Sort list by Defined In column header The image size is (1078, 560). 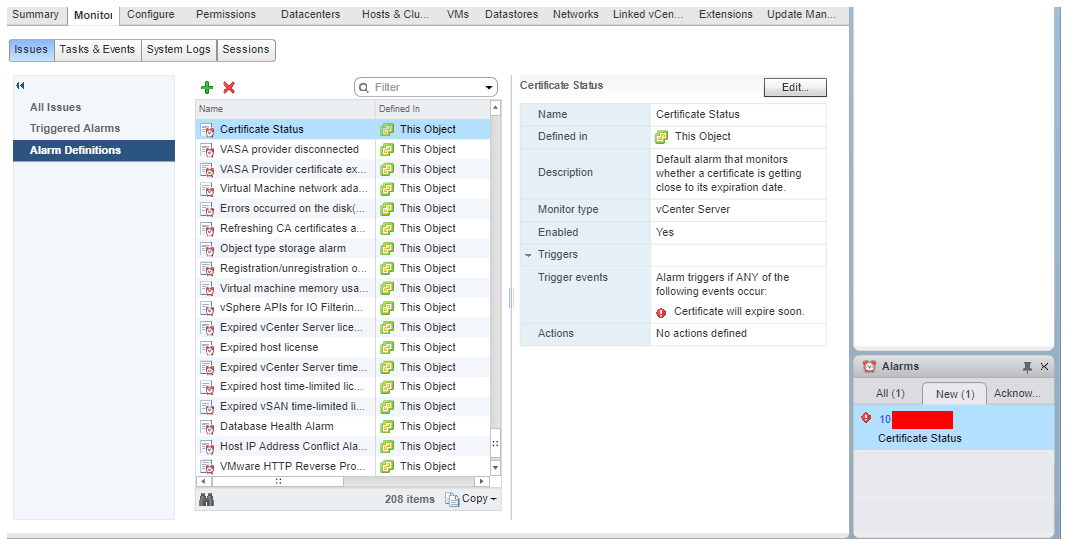click(x=432, y=109)
